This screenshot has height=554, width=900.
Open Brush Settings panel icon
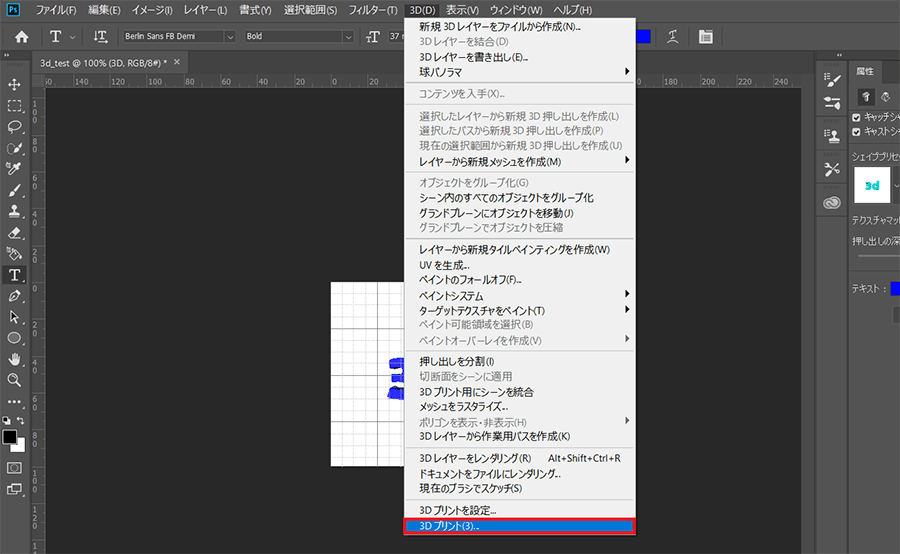click(832, 80)
